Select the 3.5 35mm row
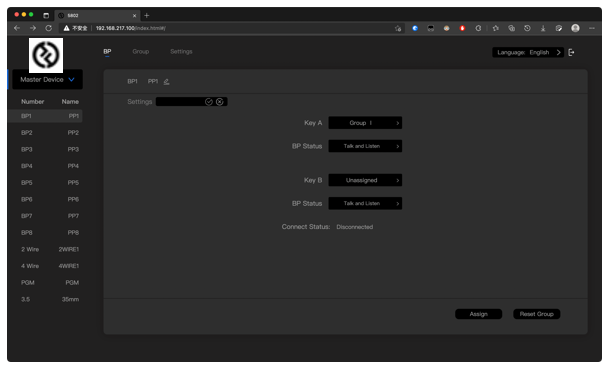Image resolution: width=608 pixels, height=368 pixels. tap(45, 299)
